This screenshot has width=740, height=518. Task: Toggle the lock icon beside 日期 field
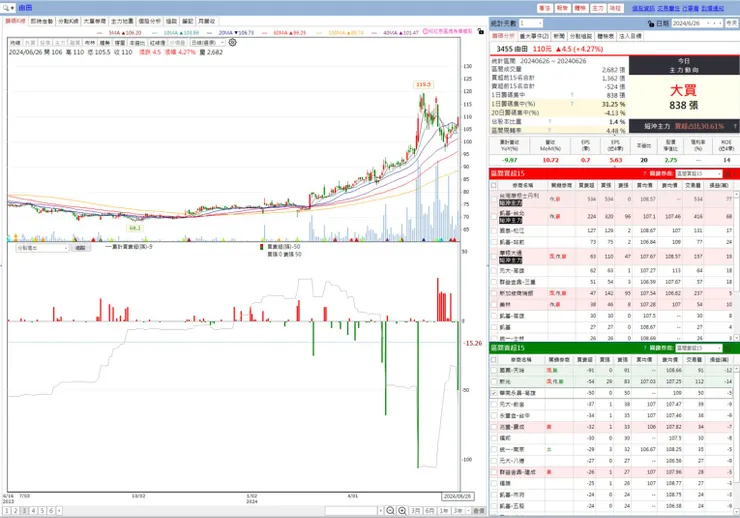point(651,23)
